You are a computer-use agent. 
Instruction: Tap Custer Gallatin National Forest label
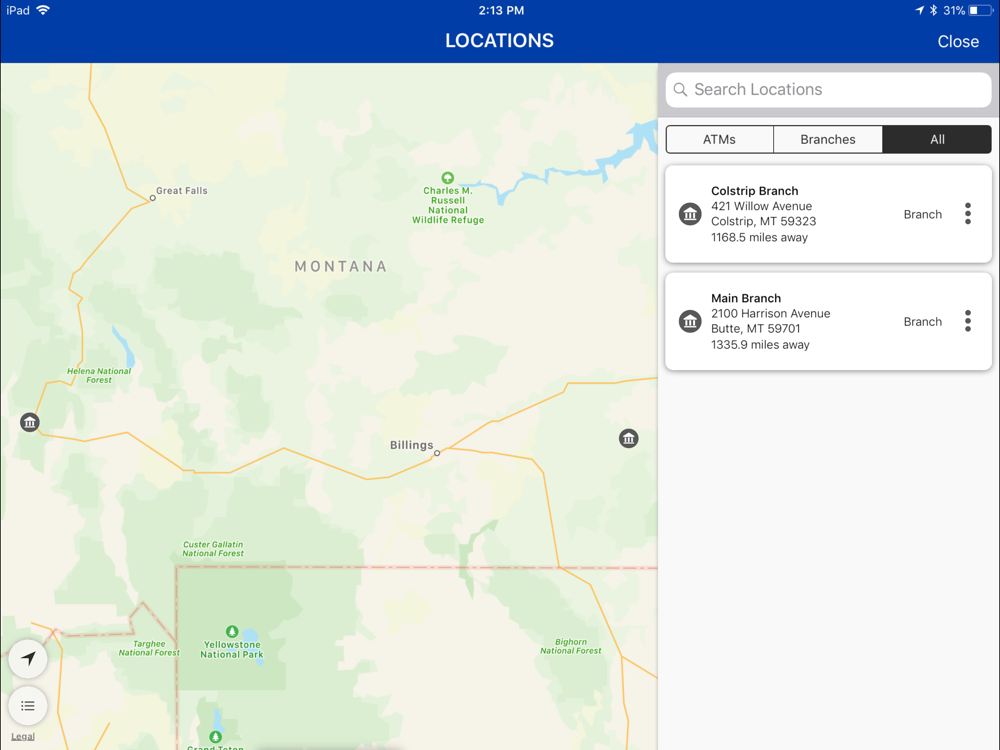(213, 549)
